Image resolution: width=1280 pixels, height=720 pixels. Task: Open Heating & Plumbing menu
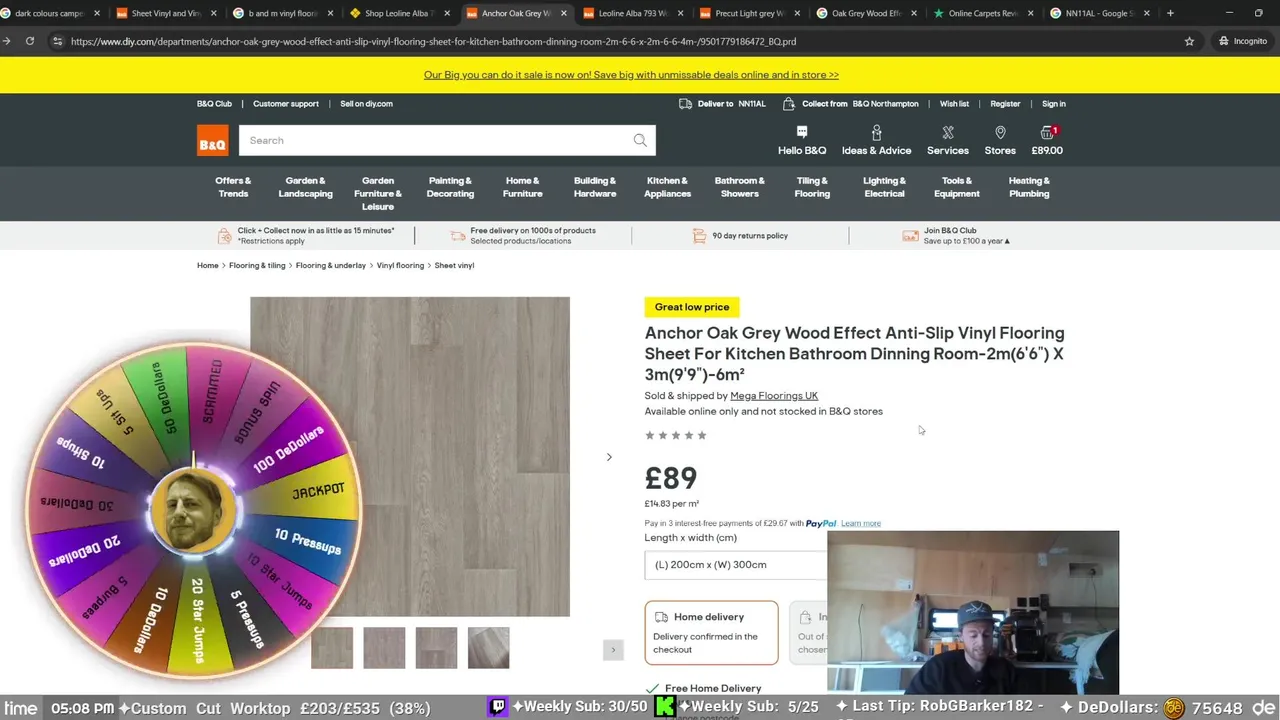click(x=1029, y=187)
